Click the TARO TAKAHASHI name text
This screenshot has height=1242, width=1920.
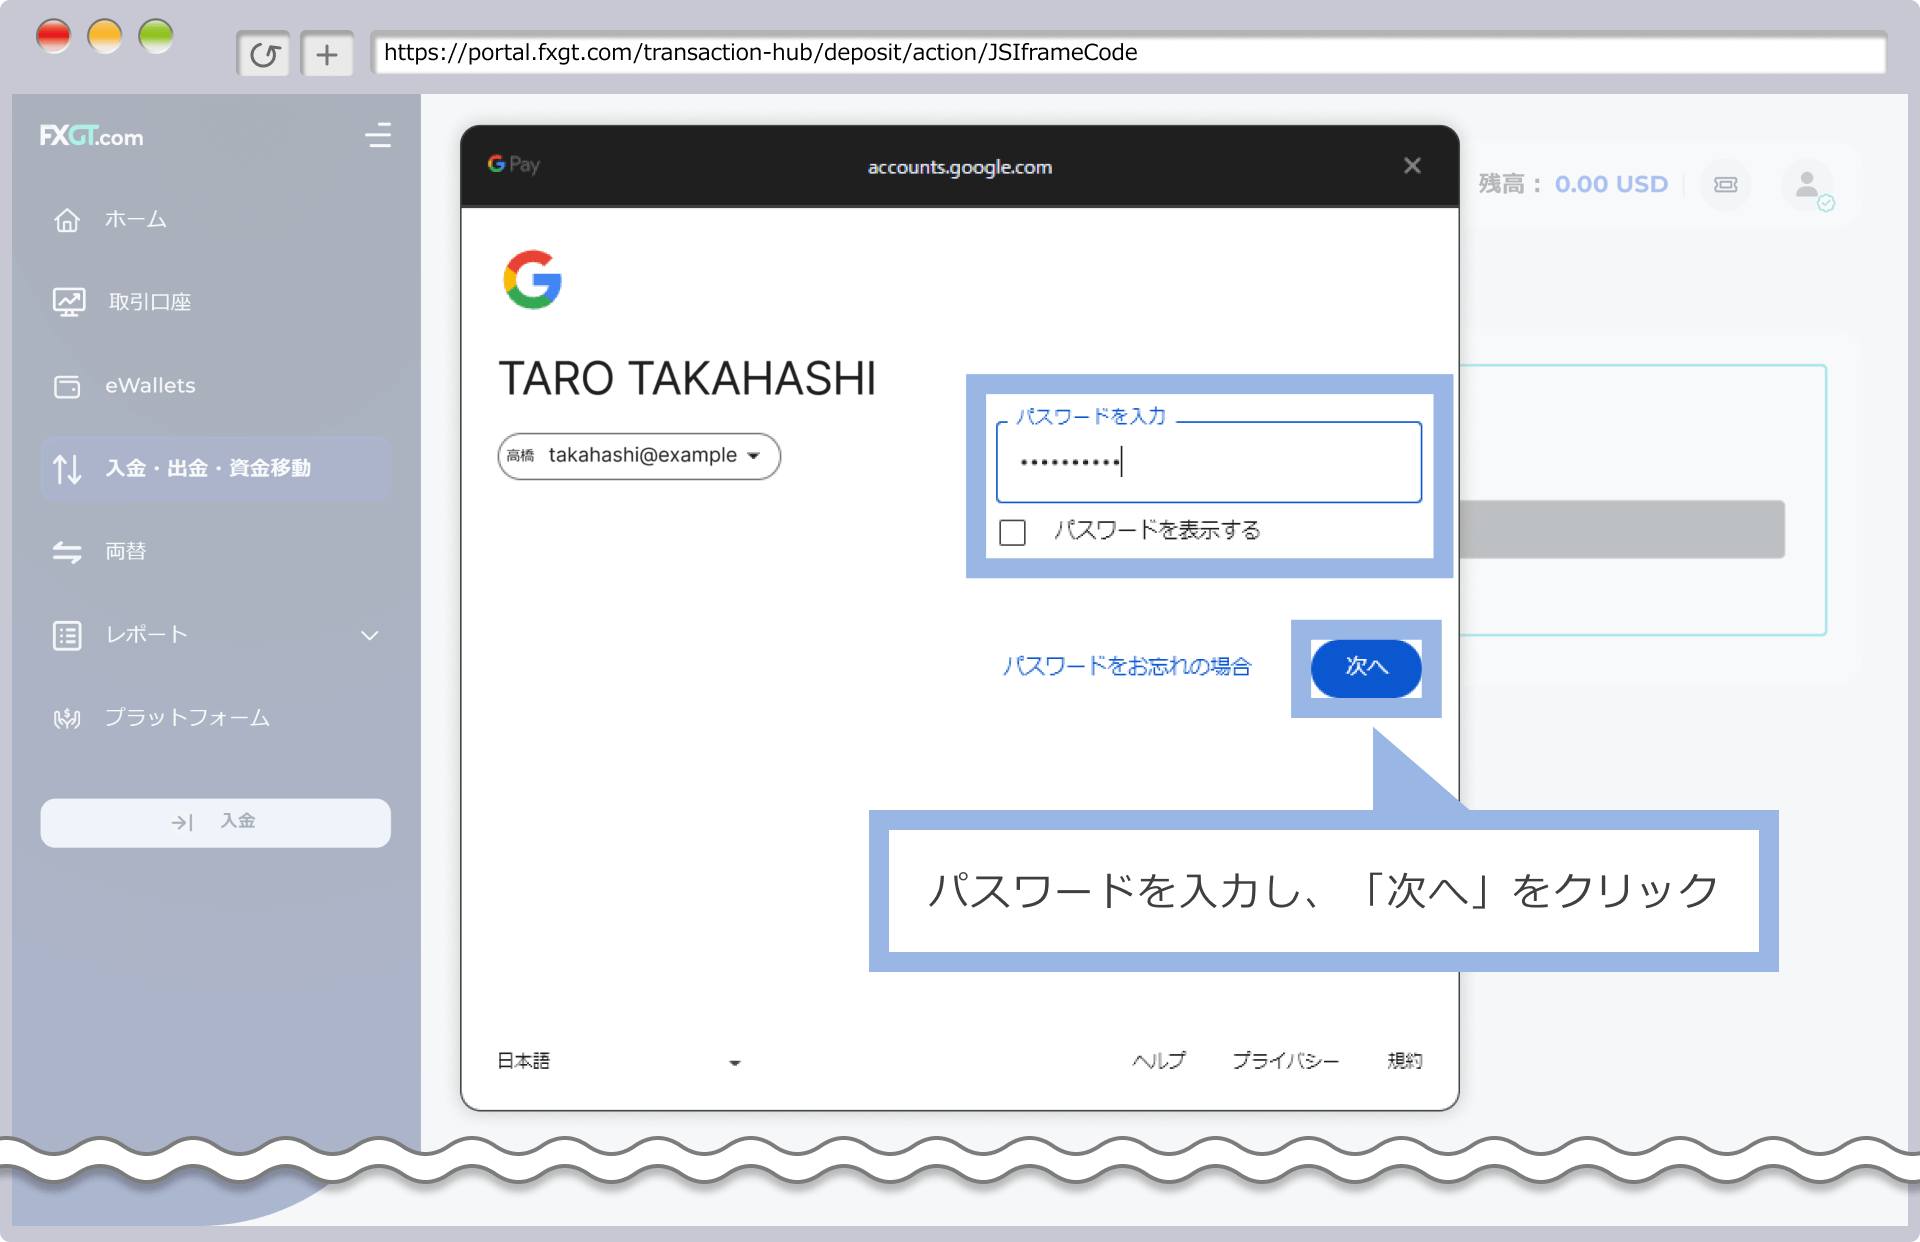(687, 379)
